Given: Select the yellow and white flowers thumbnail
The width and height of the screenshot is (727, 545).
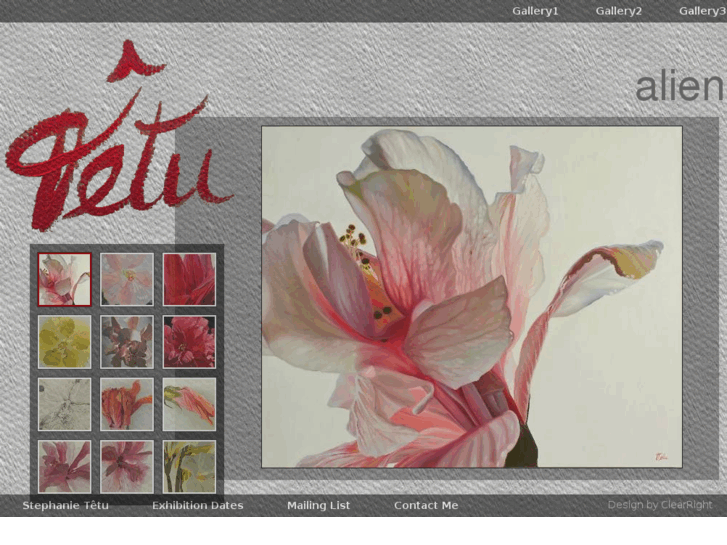Looking at the screenshot, I should 189,467.
